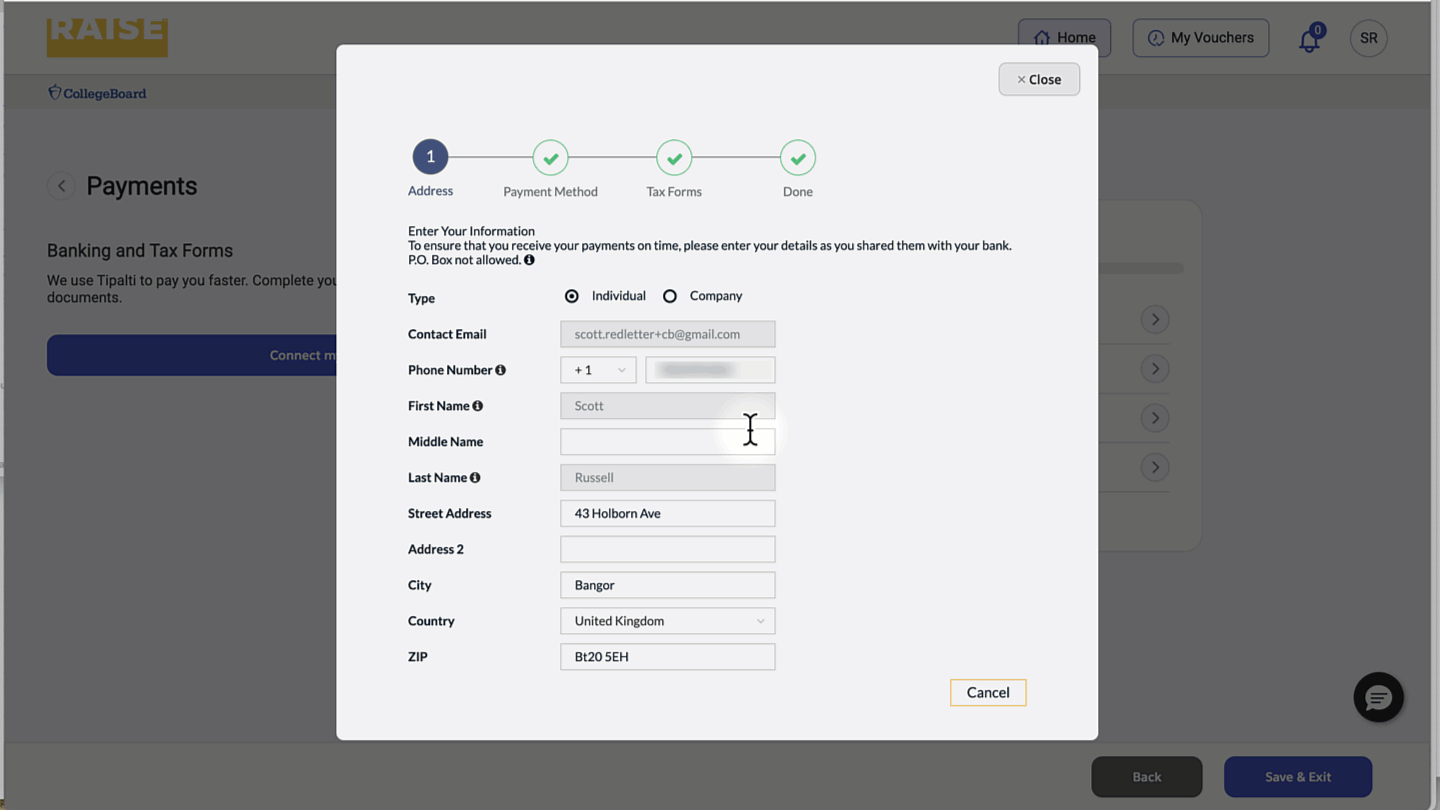Jump to the Done step
The height and width of the screenshot is (810, 1440).
[x=797, y=158]
